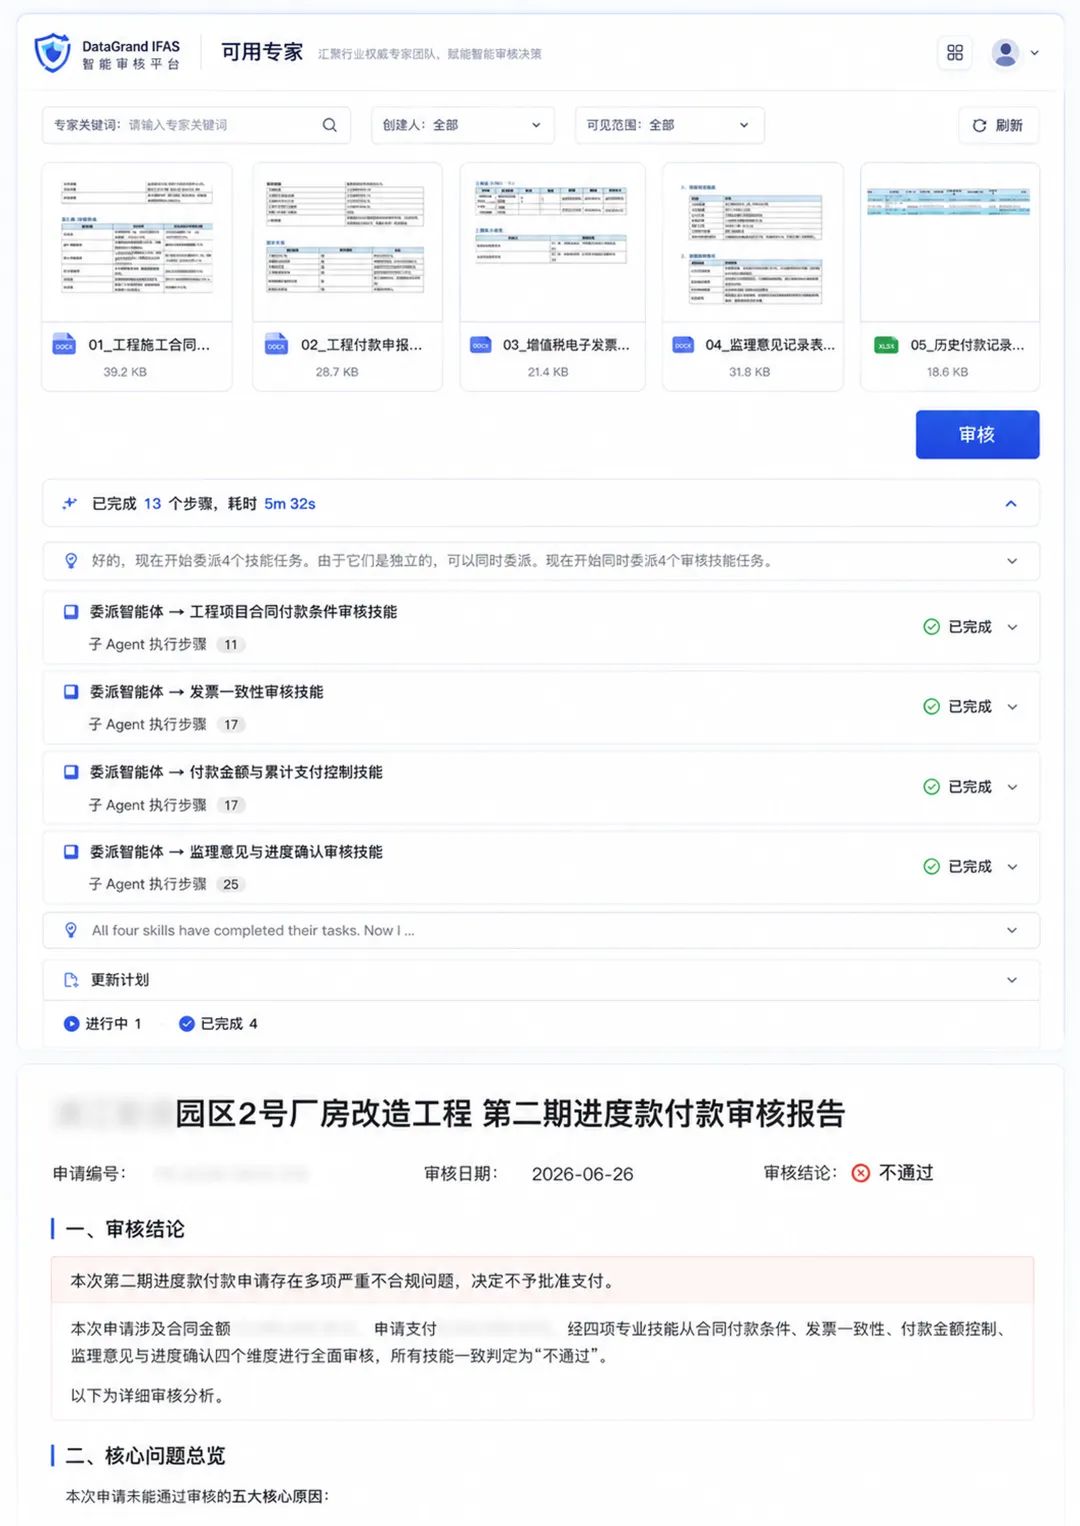
Task: Select file name 02_工程付款申报...
Action: [x=361, y=345]
